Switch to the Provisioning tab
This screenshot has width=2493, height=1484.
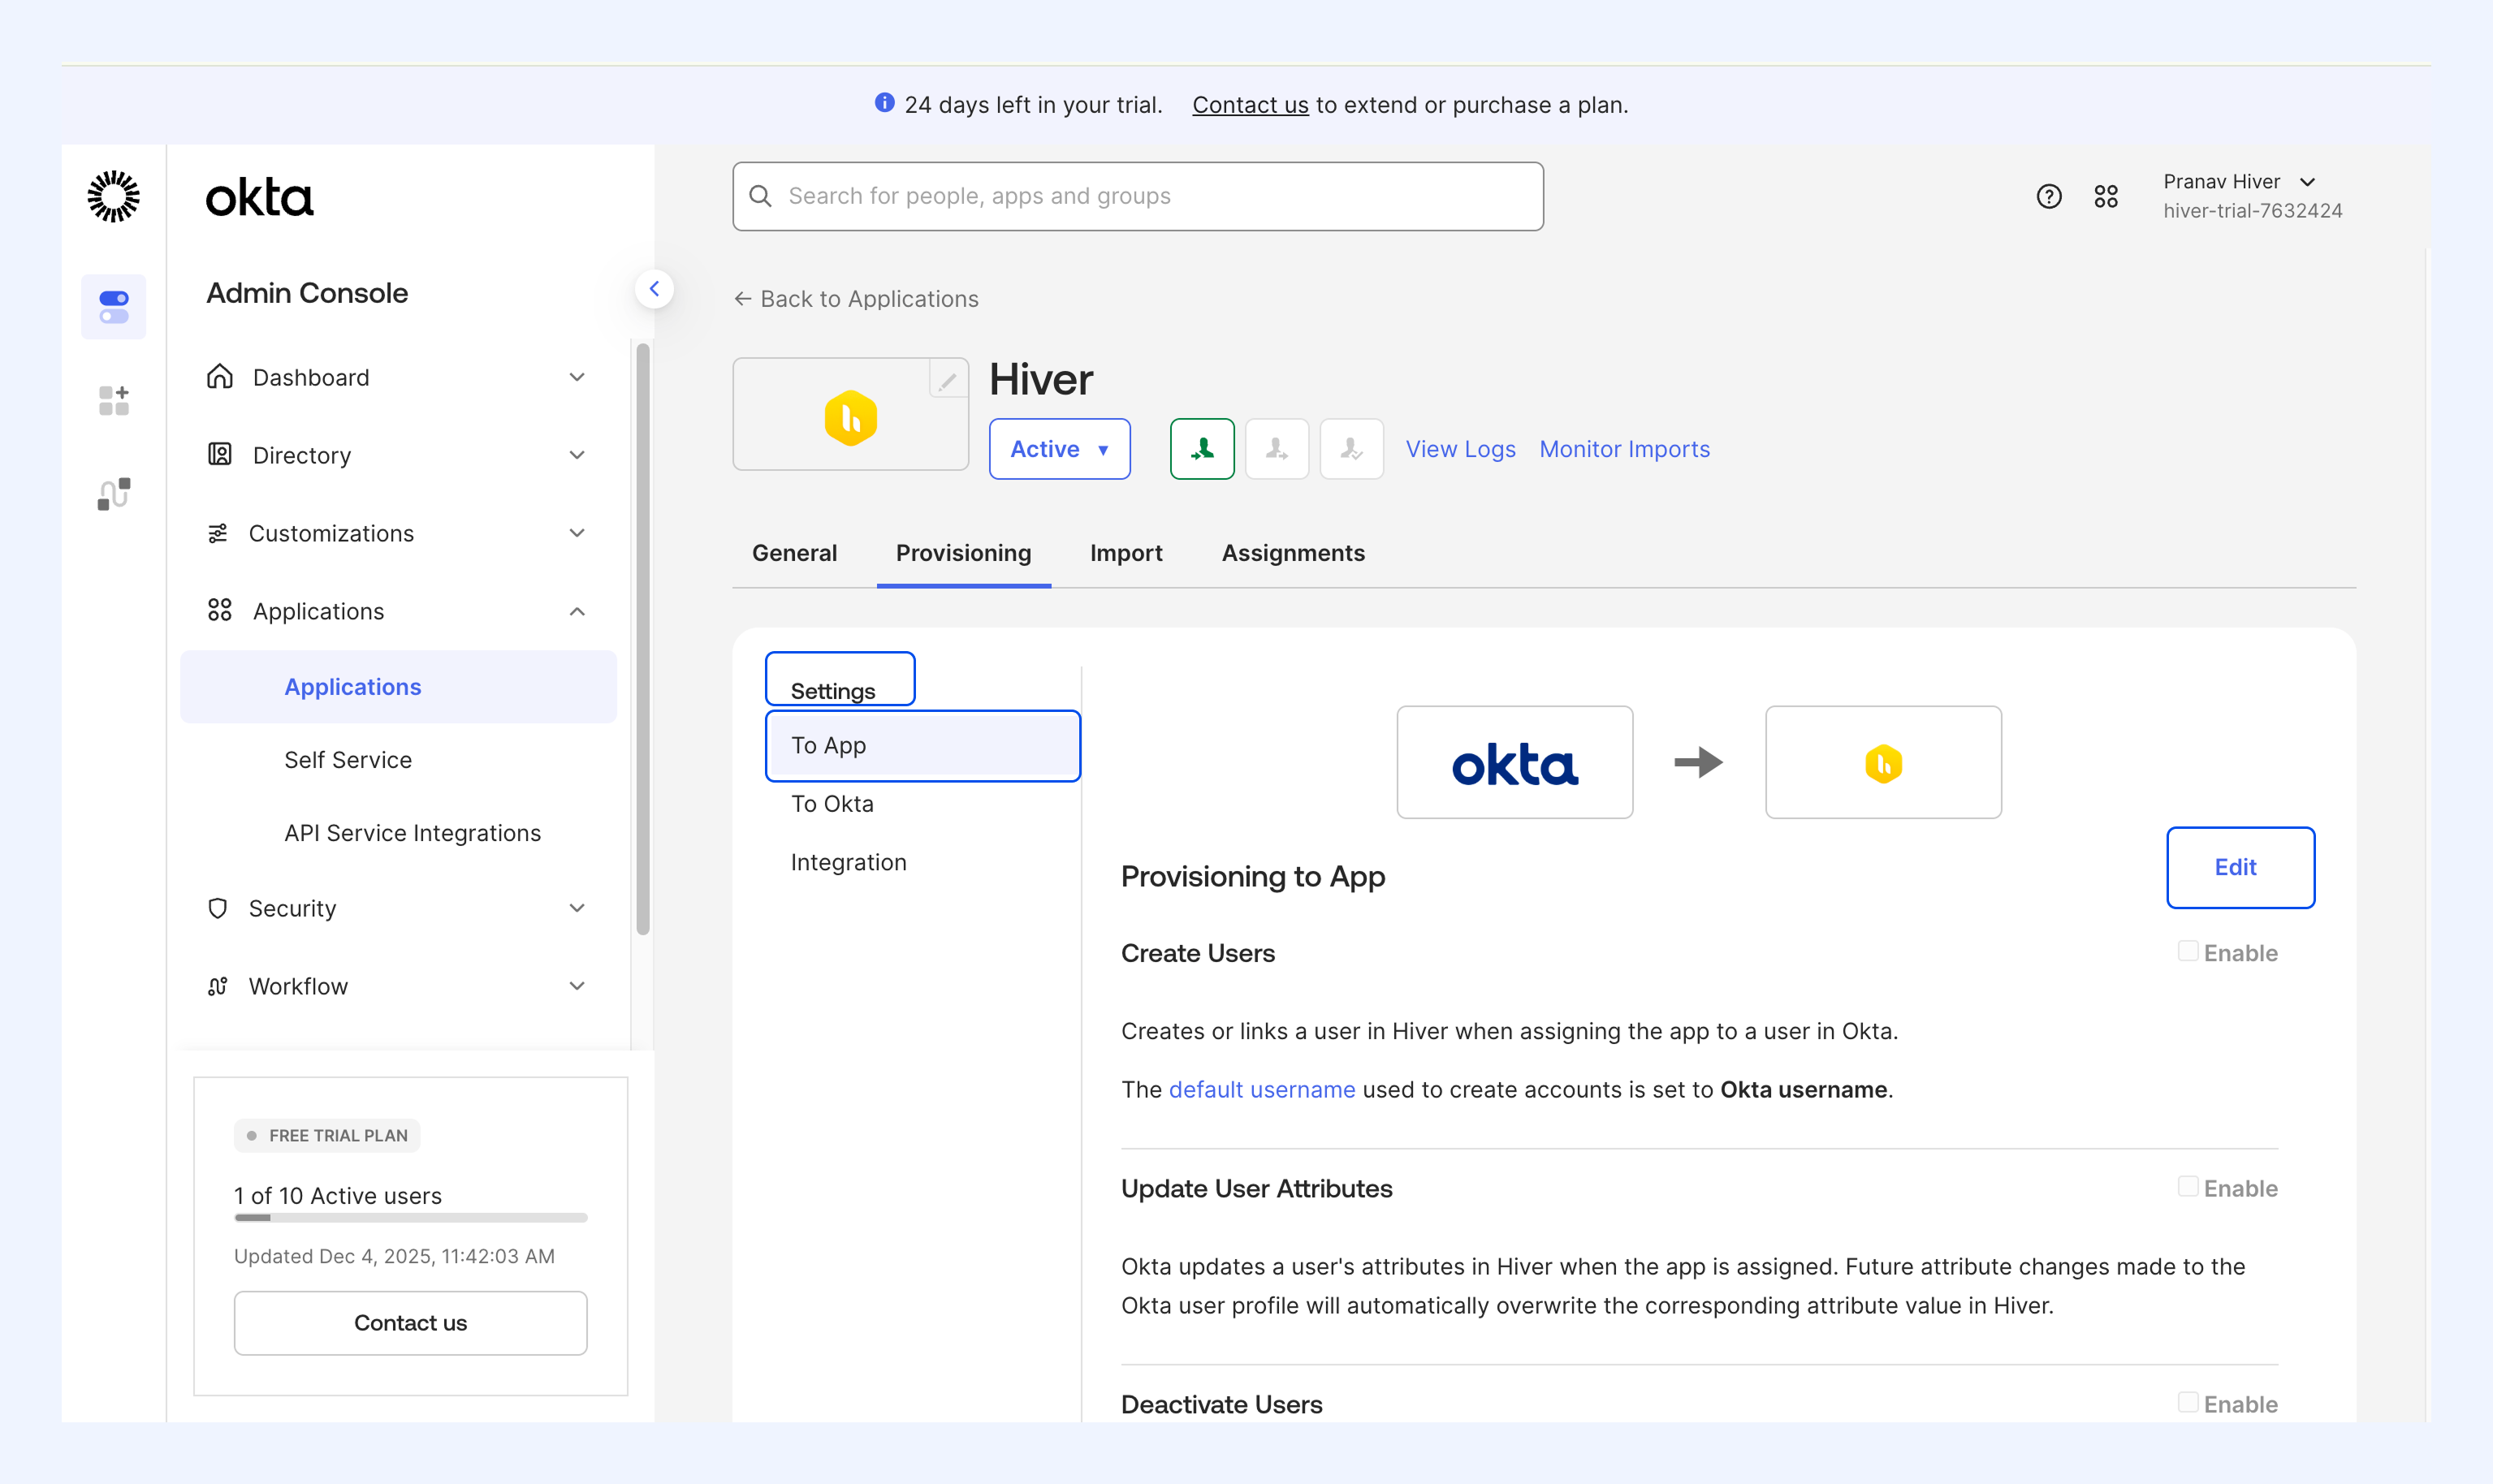(964, 553)
